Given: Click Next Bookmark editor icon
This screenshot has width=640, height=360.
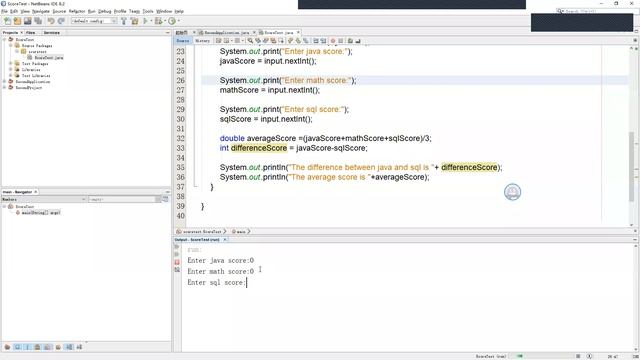Looking at the screenshot, I should pos(298,41).
